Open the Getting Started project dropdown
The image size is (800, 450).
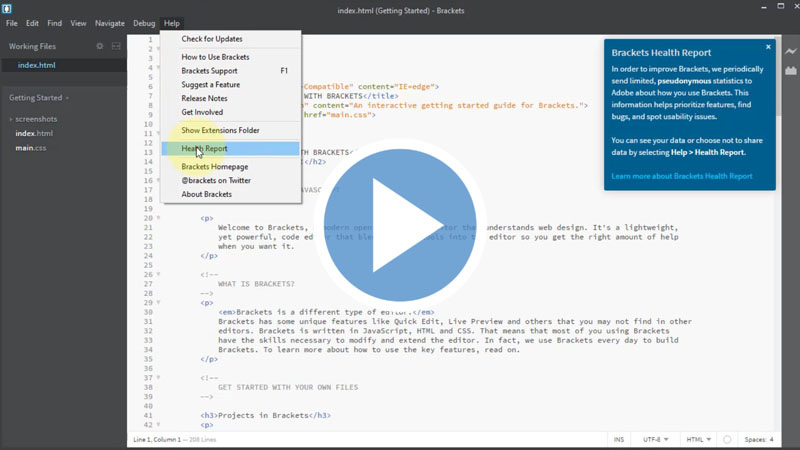click(x=39, y=98)
